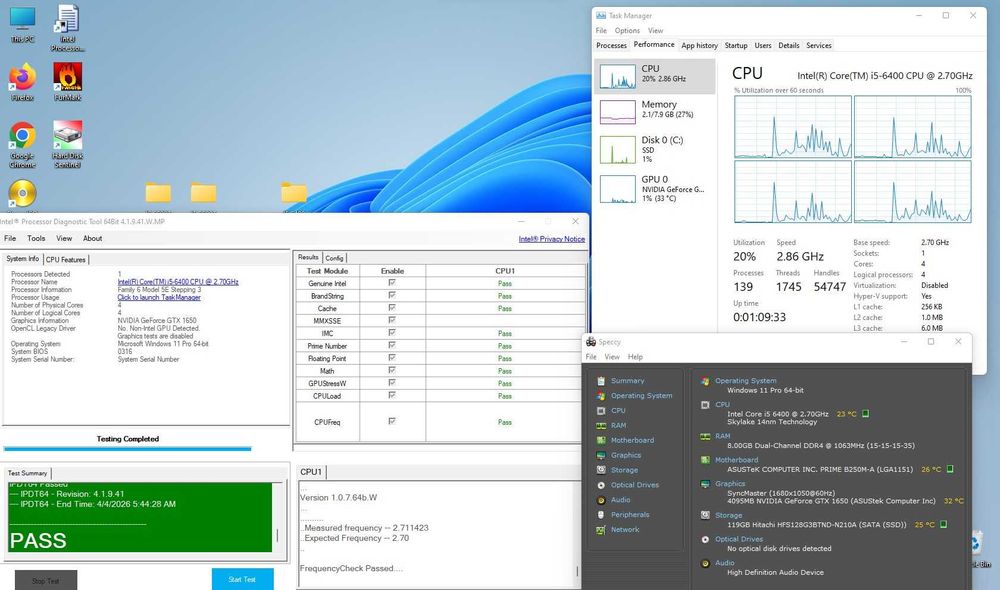Select Network icon in Speccy sidebar
The height and width of the screenshot is (590, 1000).
click(601, 529)
